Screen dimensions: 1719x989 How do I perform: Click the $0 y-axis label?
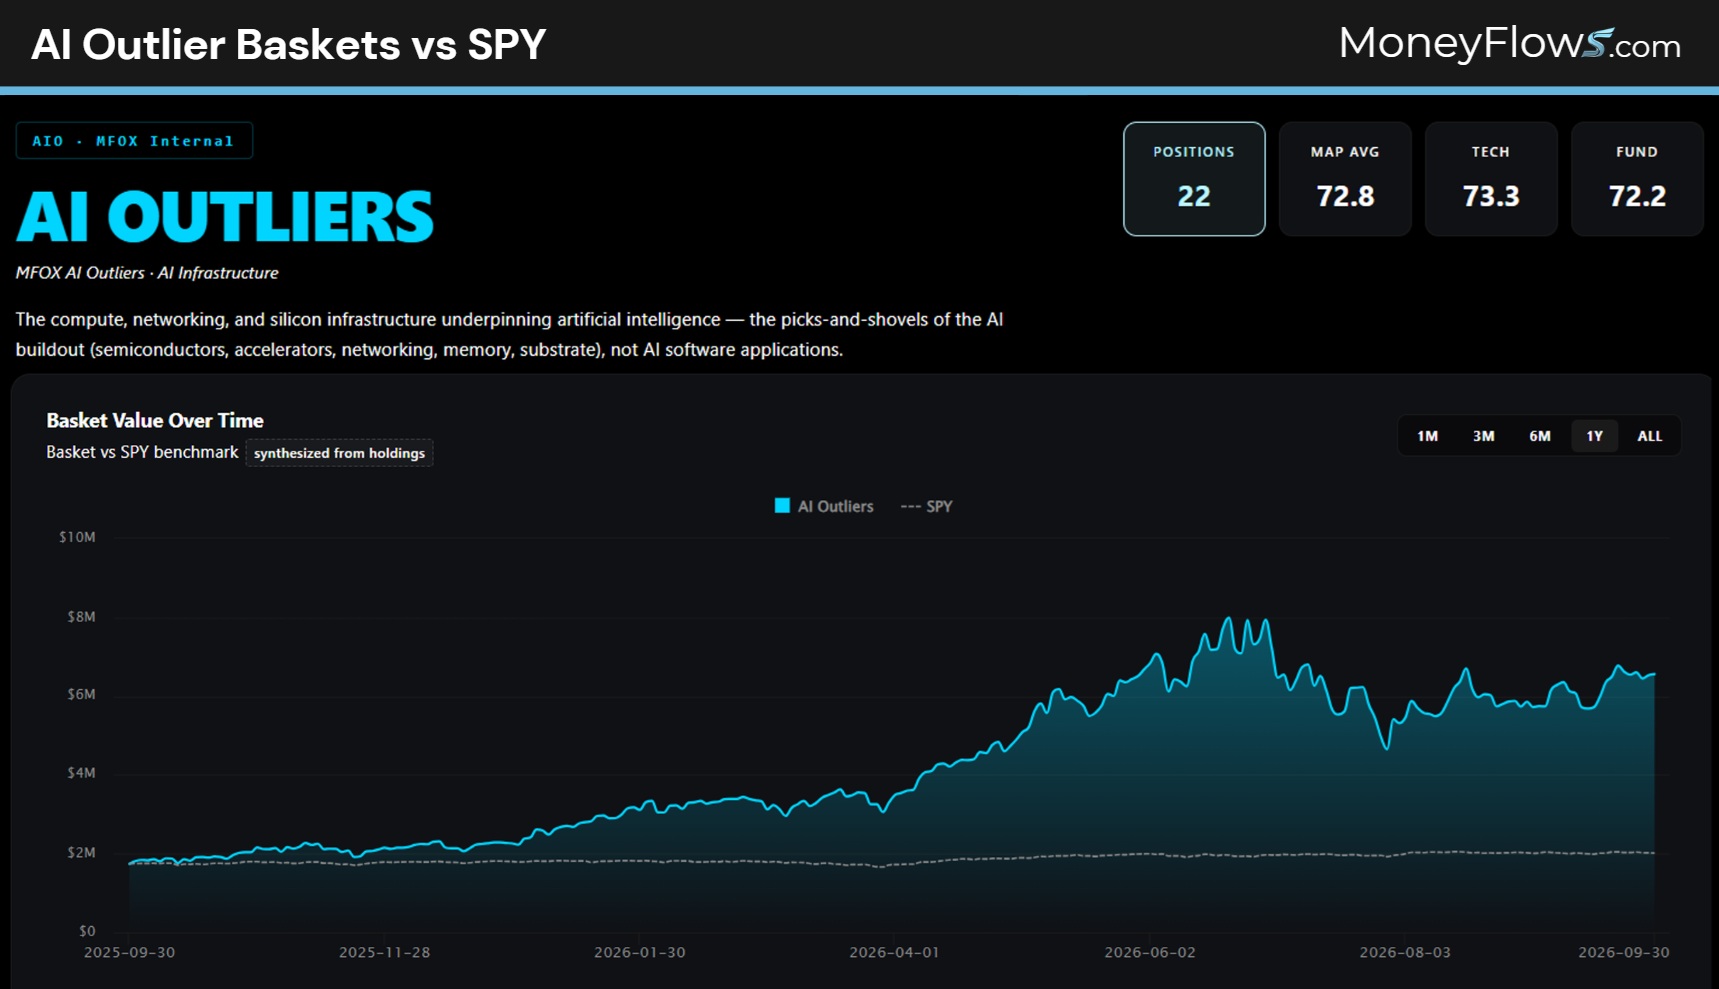pos(87,931)
